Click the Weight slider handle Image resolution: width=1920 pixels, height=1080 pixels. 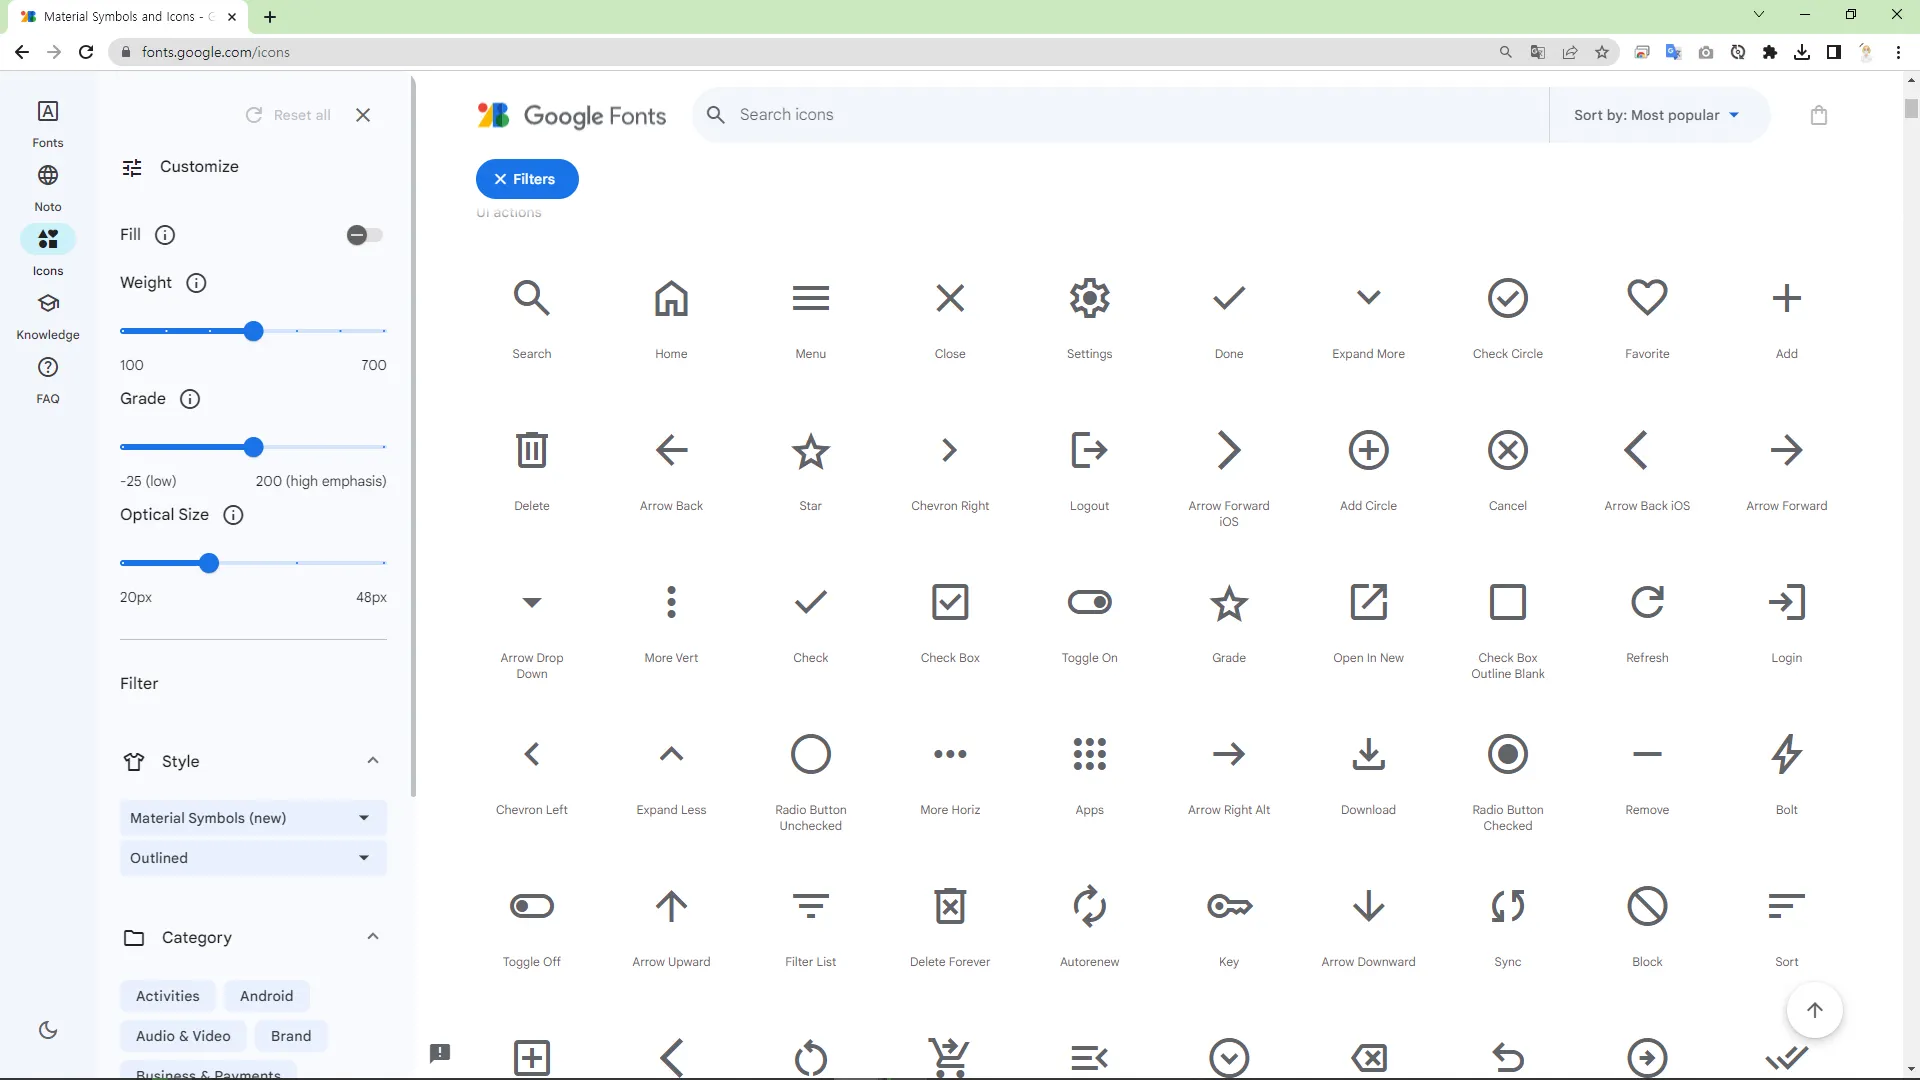[254, 331]
